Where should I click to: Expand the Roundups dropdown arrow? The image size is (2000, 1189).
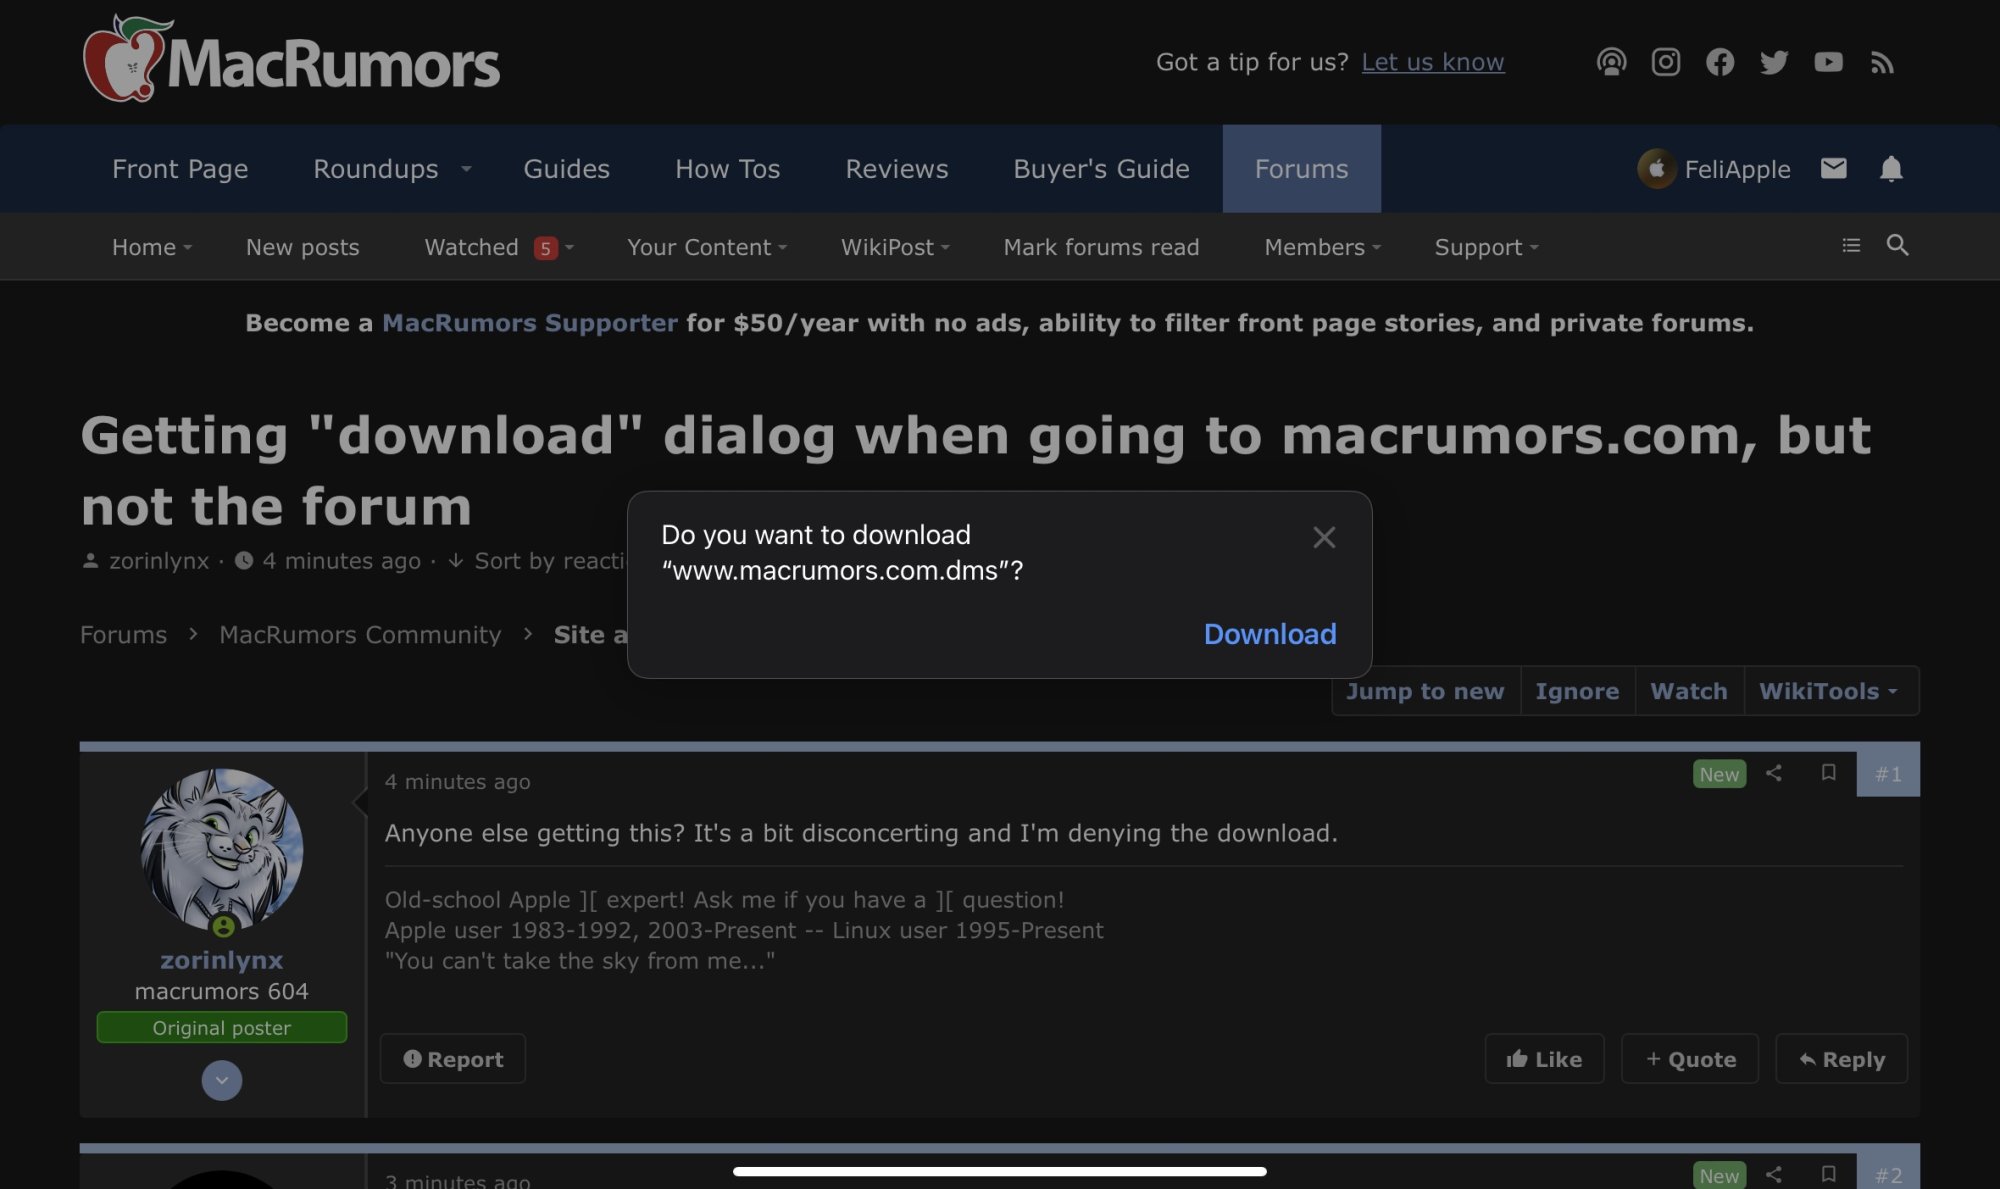466,169
